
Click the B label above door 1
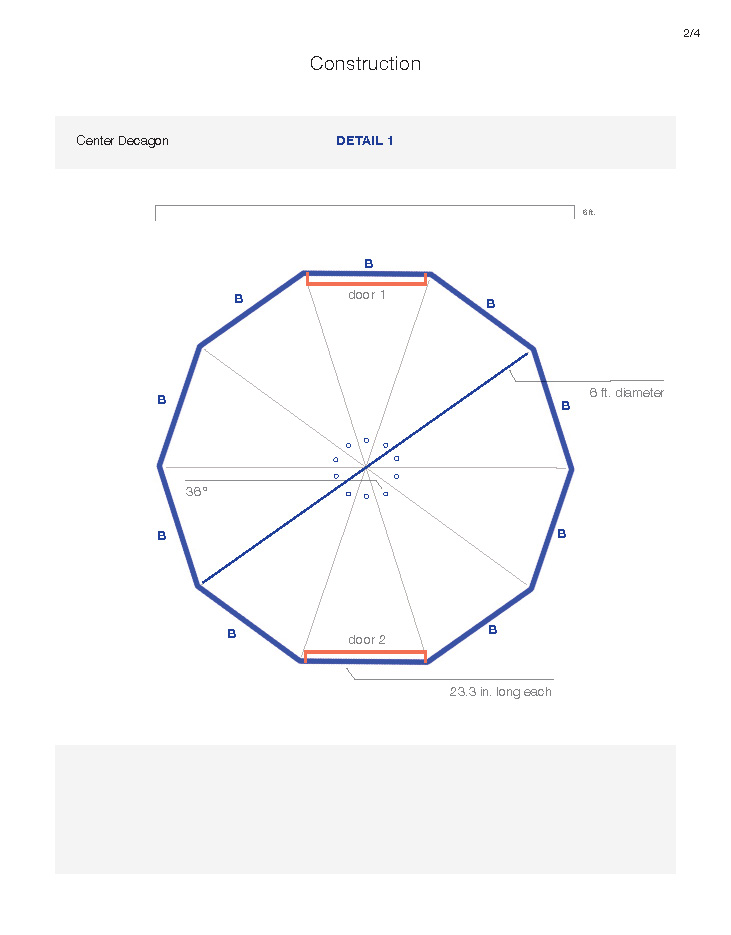[368, 264]
